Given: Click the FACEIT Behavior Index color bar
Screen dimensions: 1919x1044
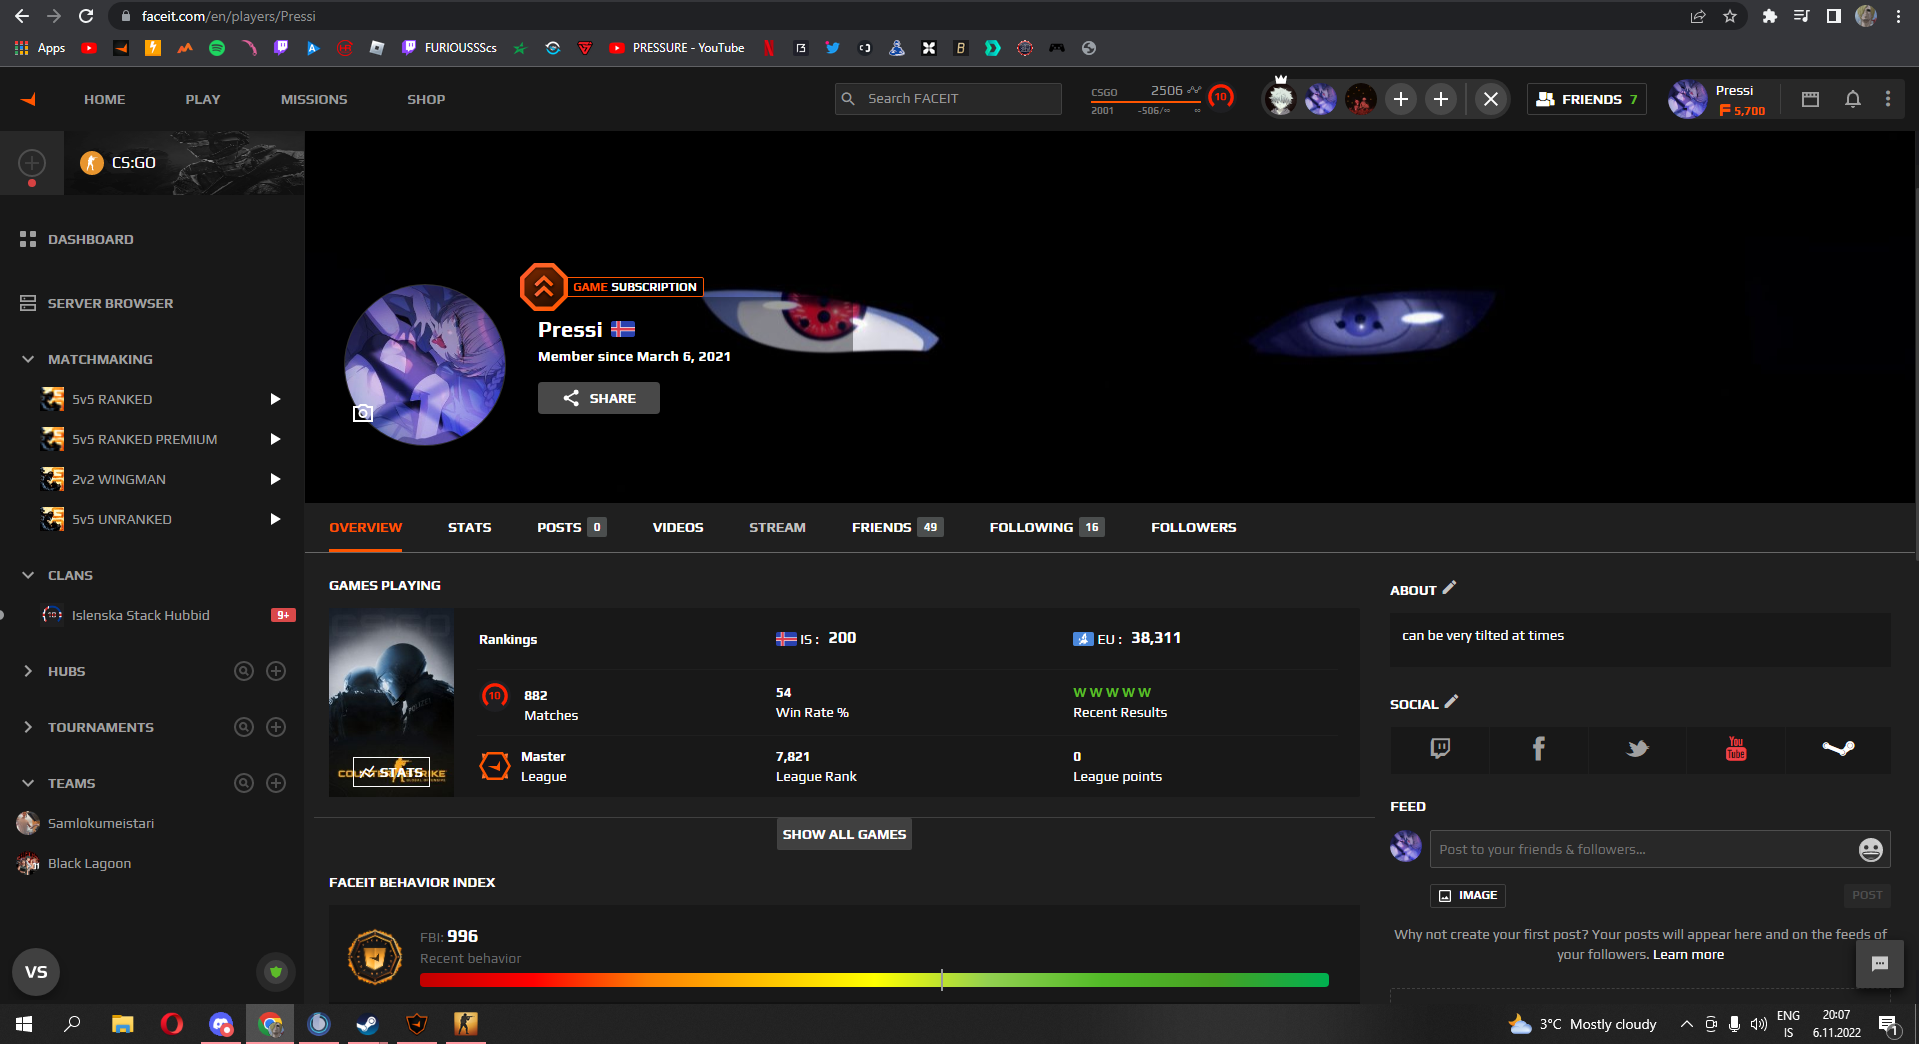Looking at the screenshot, I should pos(874,980).
